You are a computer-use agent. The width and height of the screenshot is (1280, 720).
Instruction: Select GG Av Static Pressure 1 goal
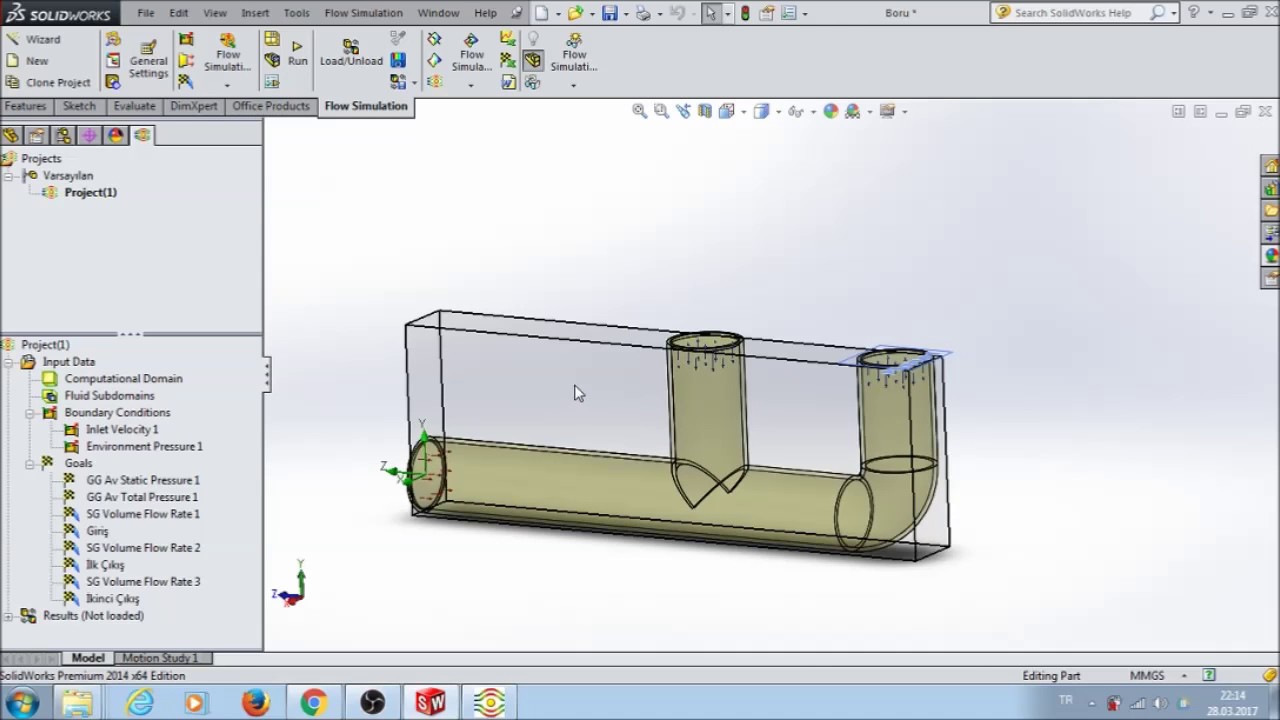point(142,480)
